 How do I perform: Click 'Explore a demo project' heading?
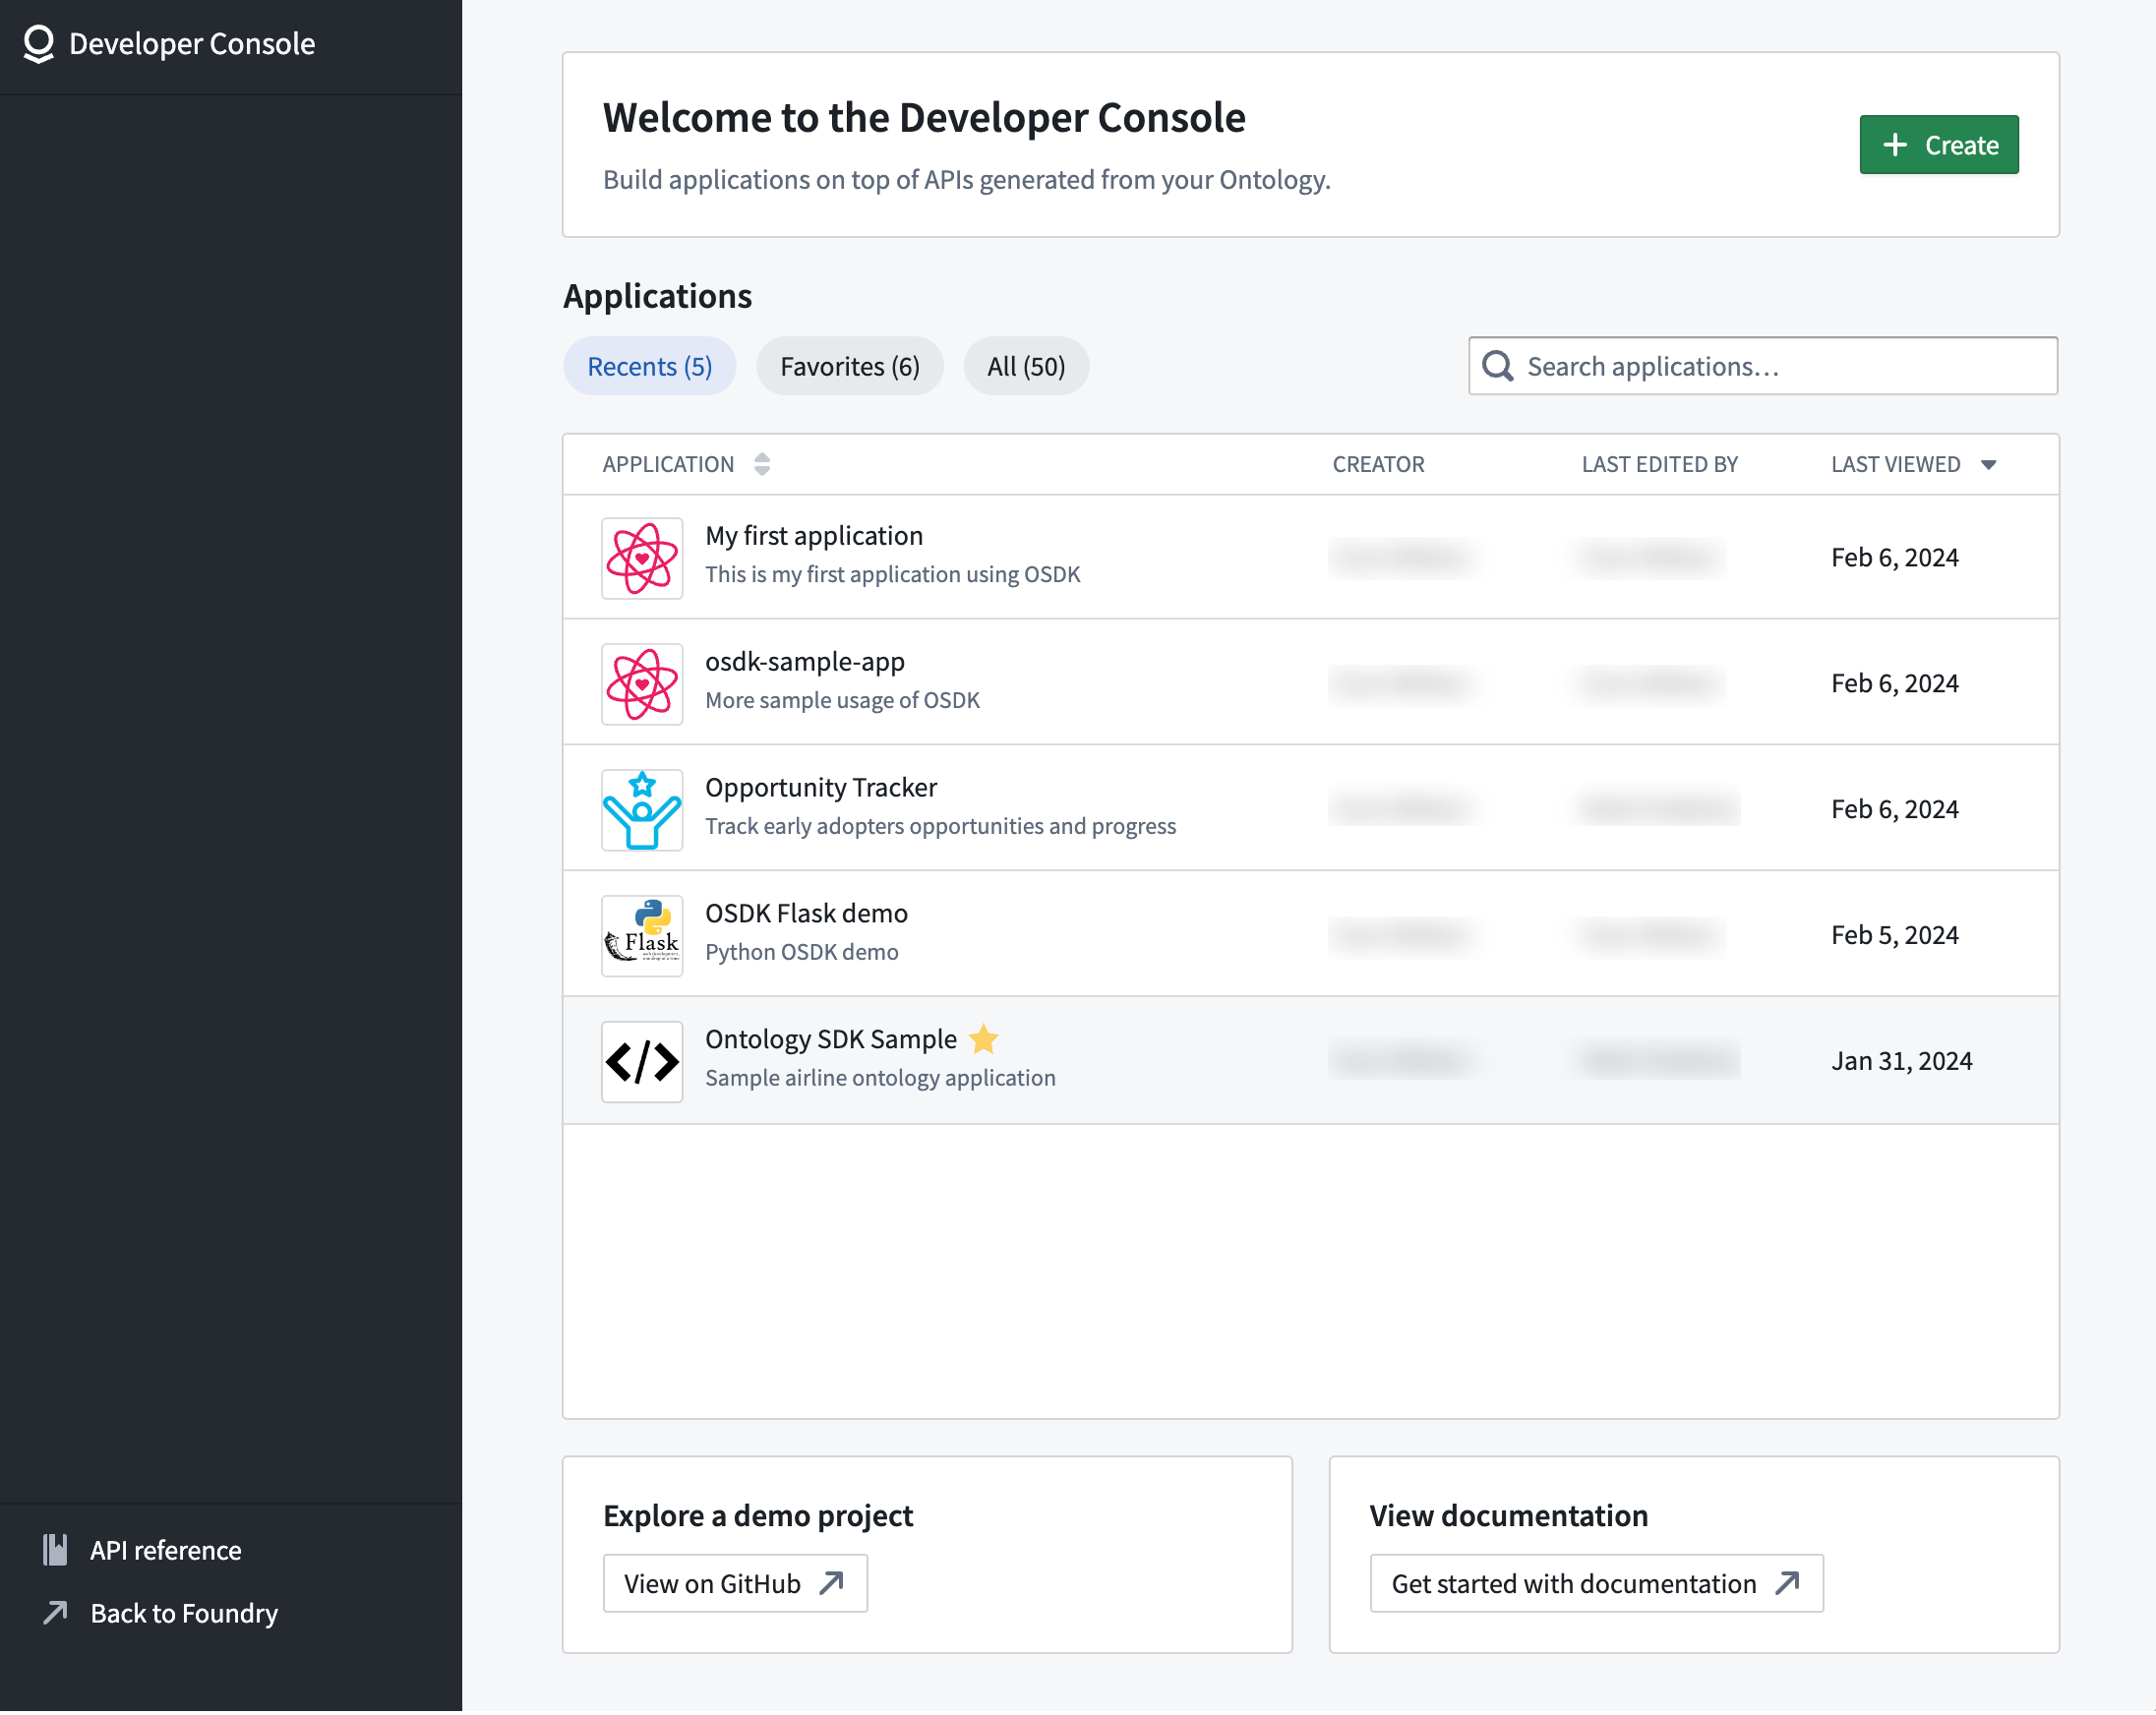click(x=758, y=1517)
